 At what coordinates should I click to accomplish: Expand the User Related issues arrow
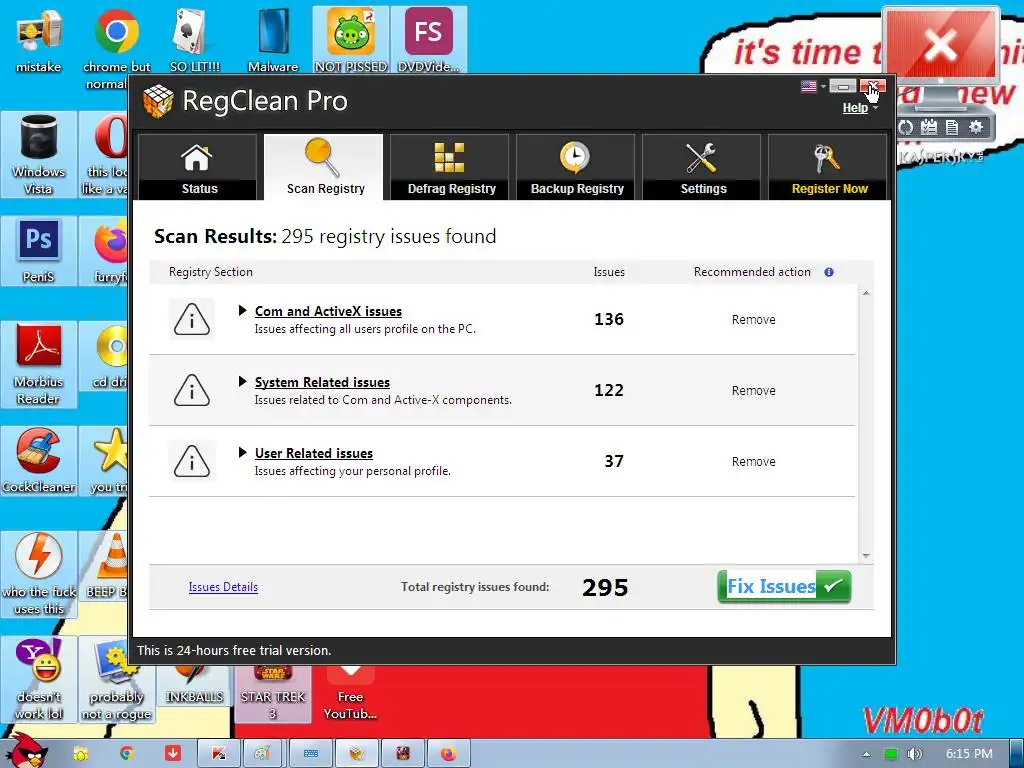(242, 452)
